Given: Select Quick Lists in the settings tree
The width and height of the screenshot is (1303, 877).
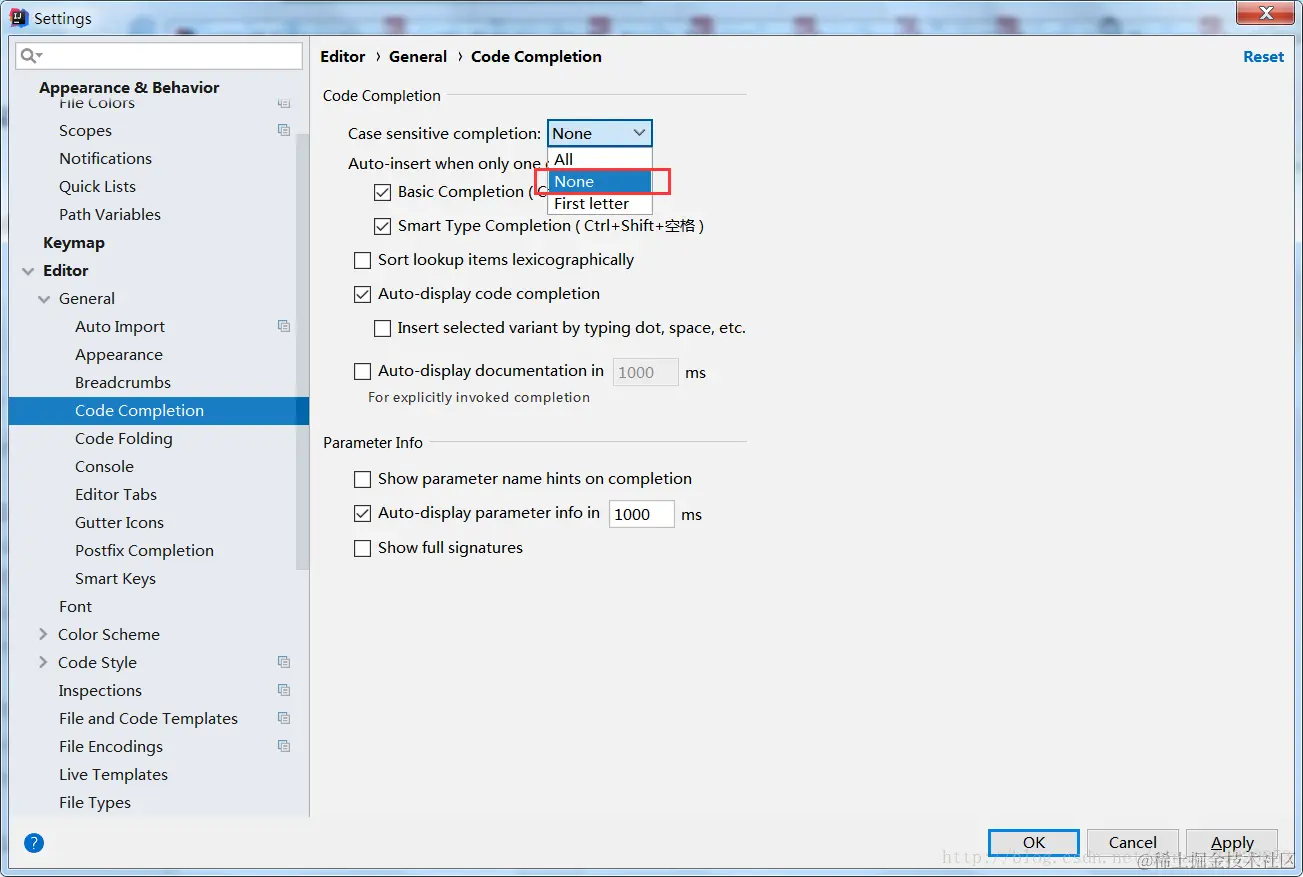Looking at the screenshot, I should 97,187.
